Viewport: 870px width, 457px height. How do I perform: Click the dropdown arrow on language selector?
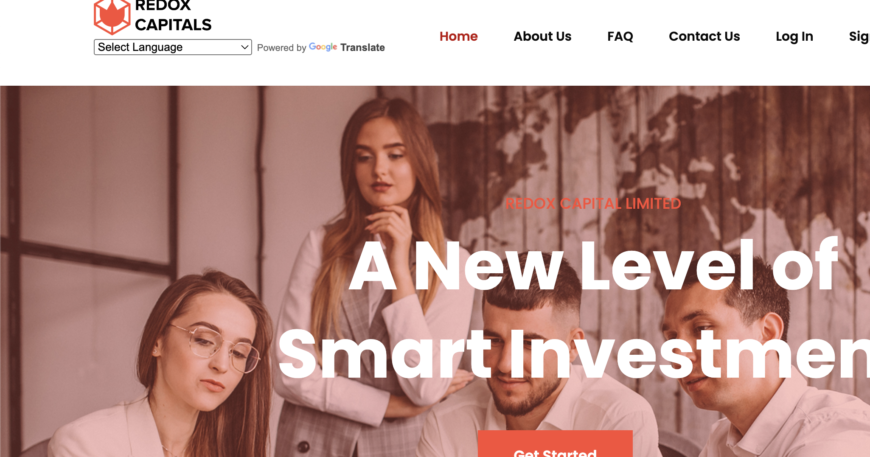(244, 47)
